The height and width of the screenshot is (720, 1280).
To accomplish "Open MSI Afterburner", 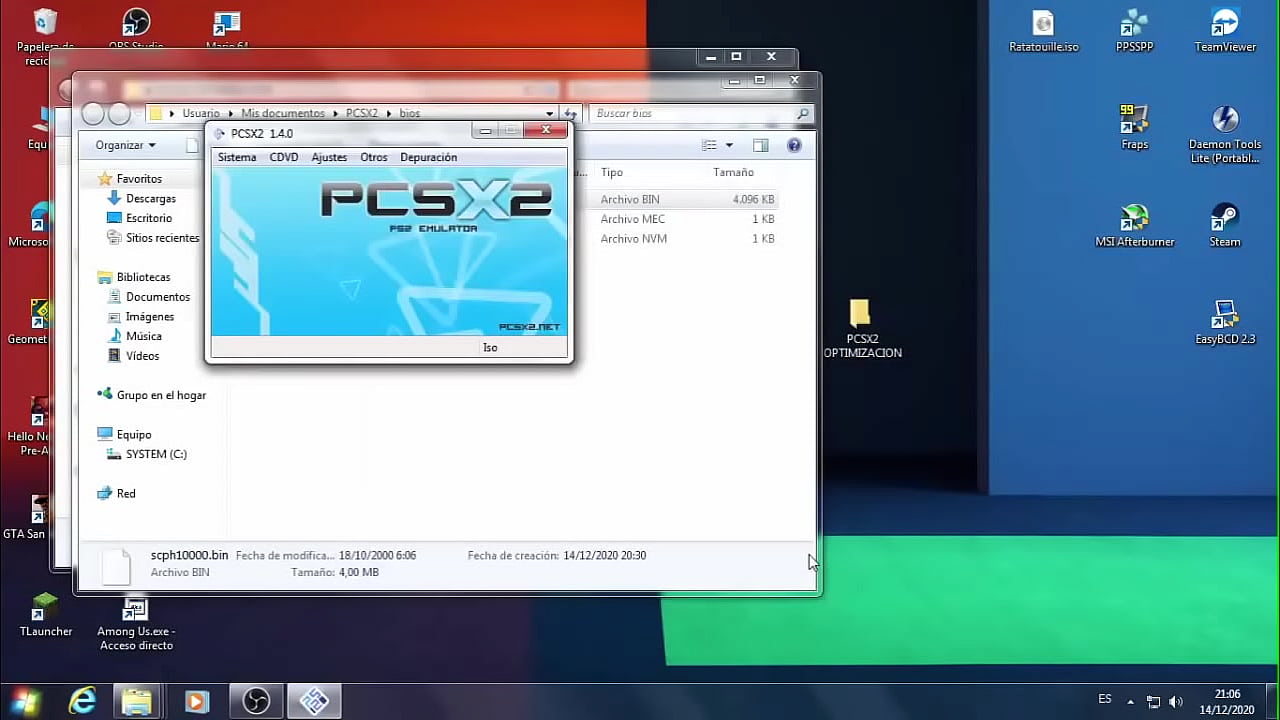I will point(1134,218).
